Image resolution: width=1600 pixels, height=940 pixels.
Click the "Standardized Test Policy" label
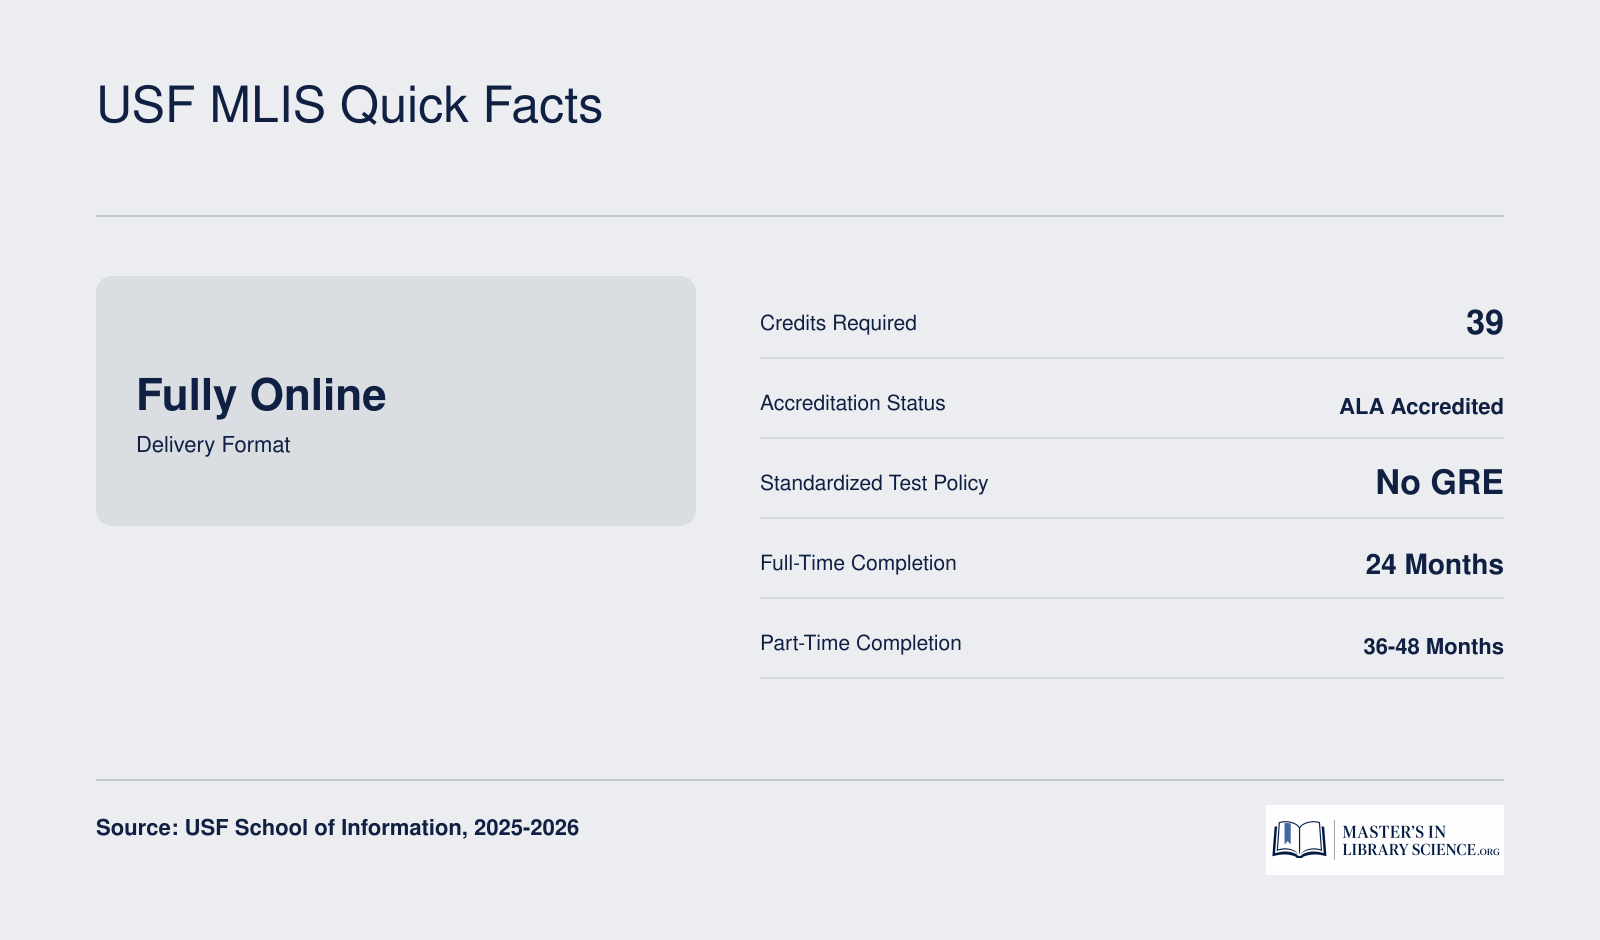(x=874, y=483)
